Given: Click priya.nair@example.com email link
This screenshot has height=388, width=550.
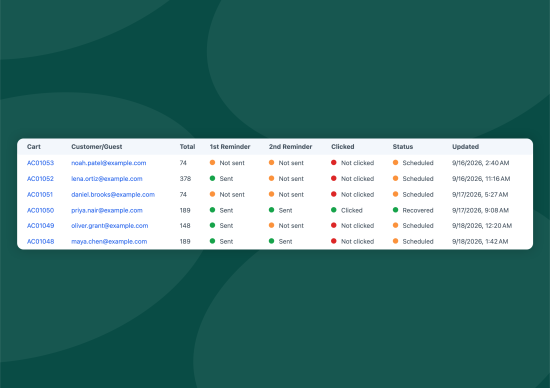Looking at the screenshot, I should [107, 210].
